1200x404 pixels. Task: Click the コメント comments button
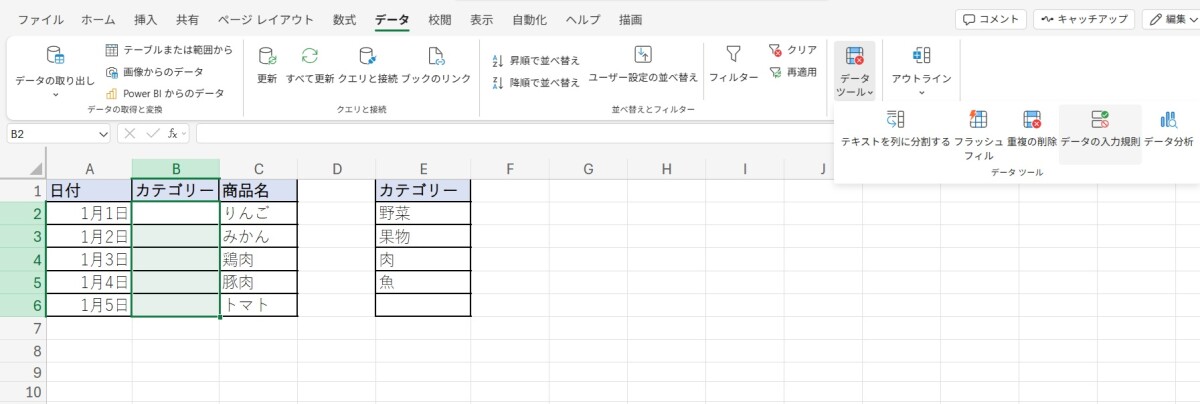pyautogui.click(x=991, y=19)
